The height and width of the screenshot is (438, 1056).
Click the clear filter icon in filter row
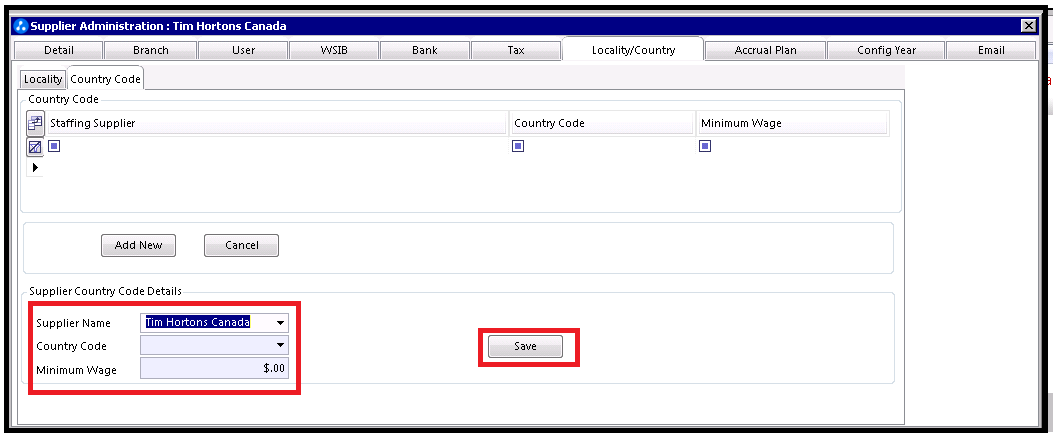coord(35,146)
